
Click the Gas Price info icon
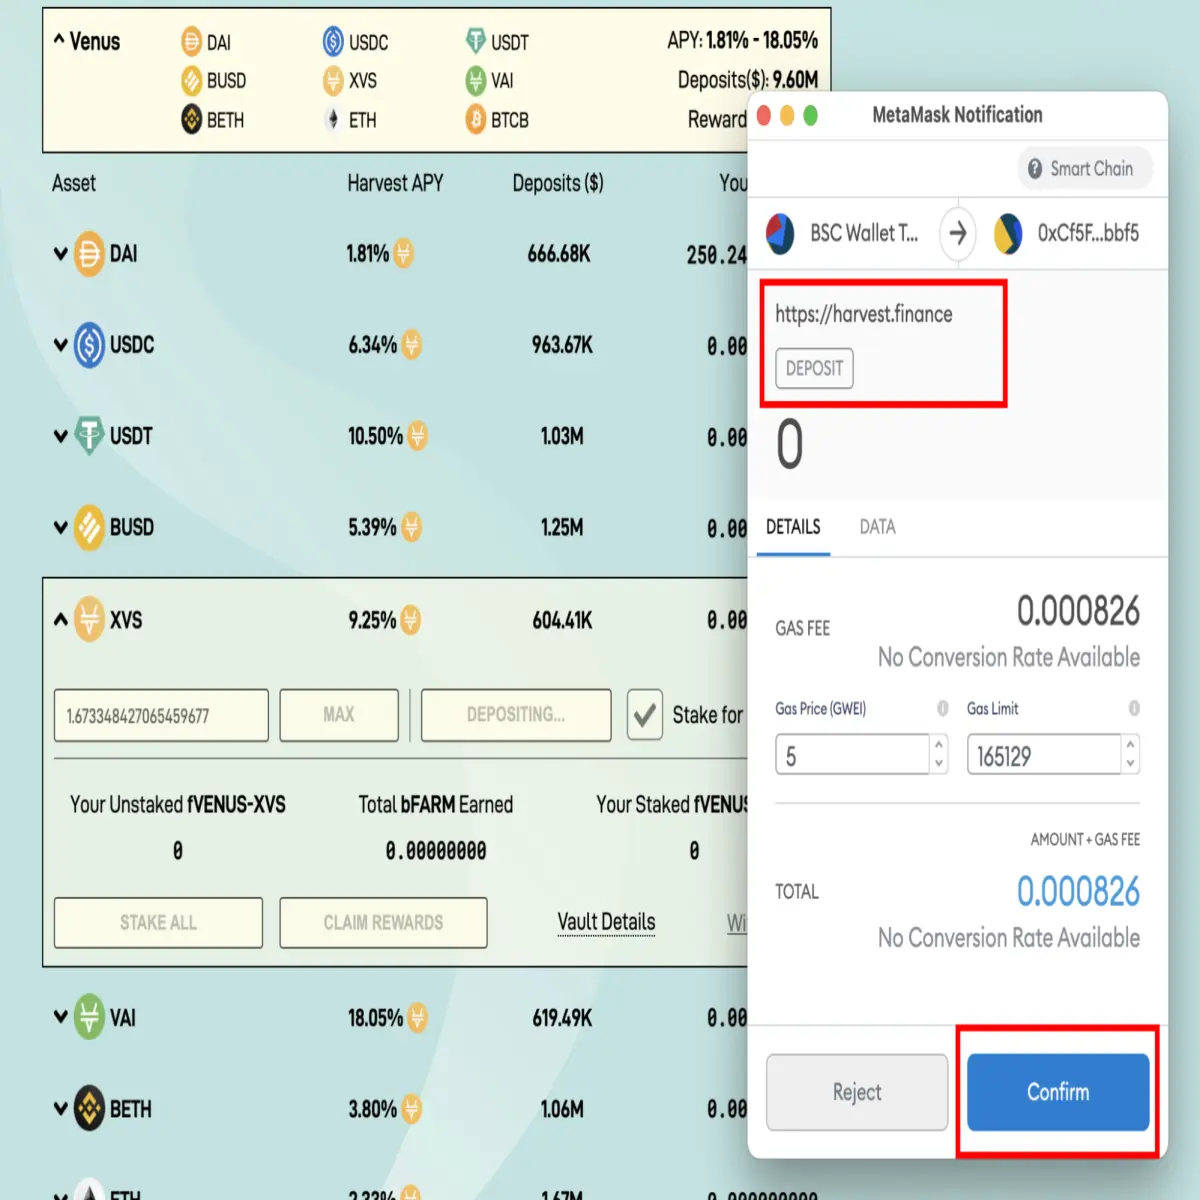[942, 708]
